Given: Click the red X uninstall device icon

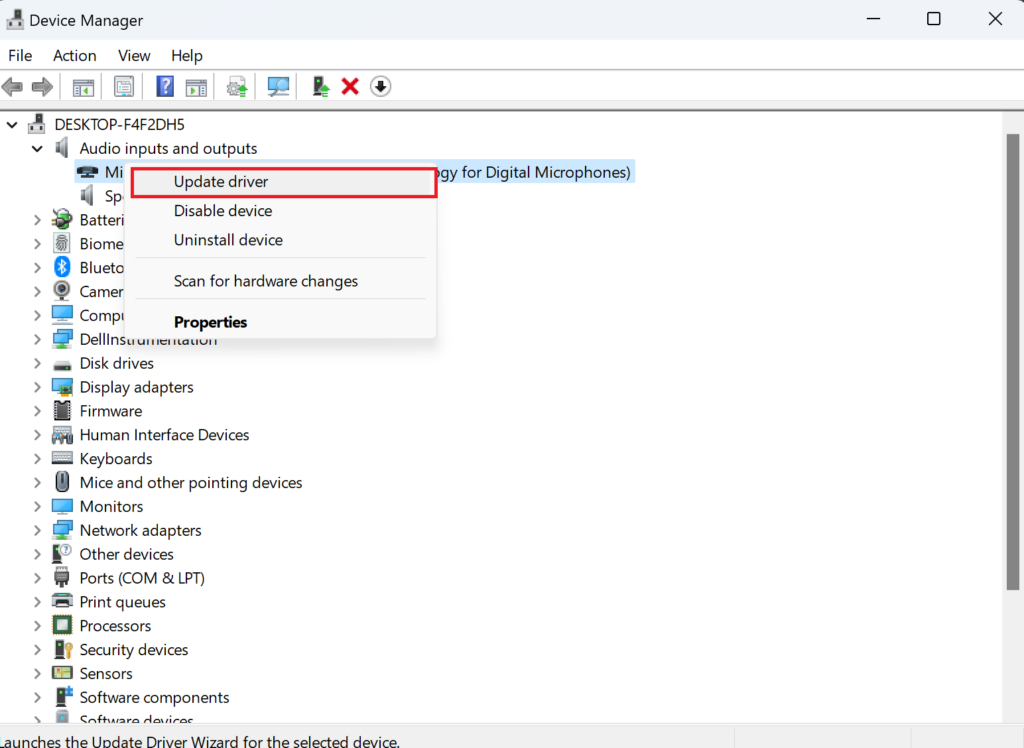Looking at the screenshot, I should [350, 87].
